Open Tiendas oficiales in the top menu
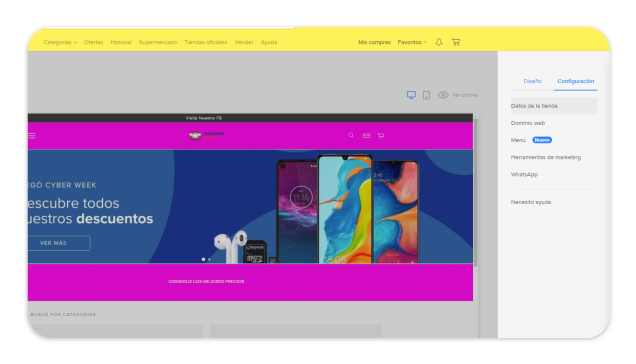 point(206,42)
